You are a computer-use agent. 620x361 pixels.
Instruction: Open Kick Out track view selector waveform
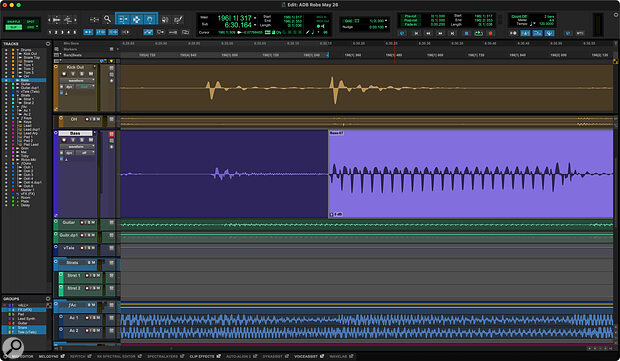(77, 80)
